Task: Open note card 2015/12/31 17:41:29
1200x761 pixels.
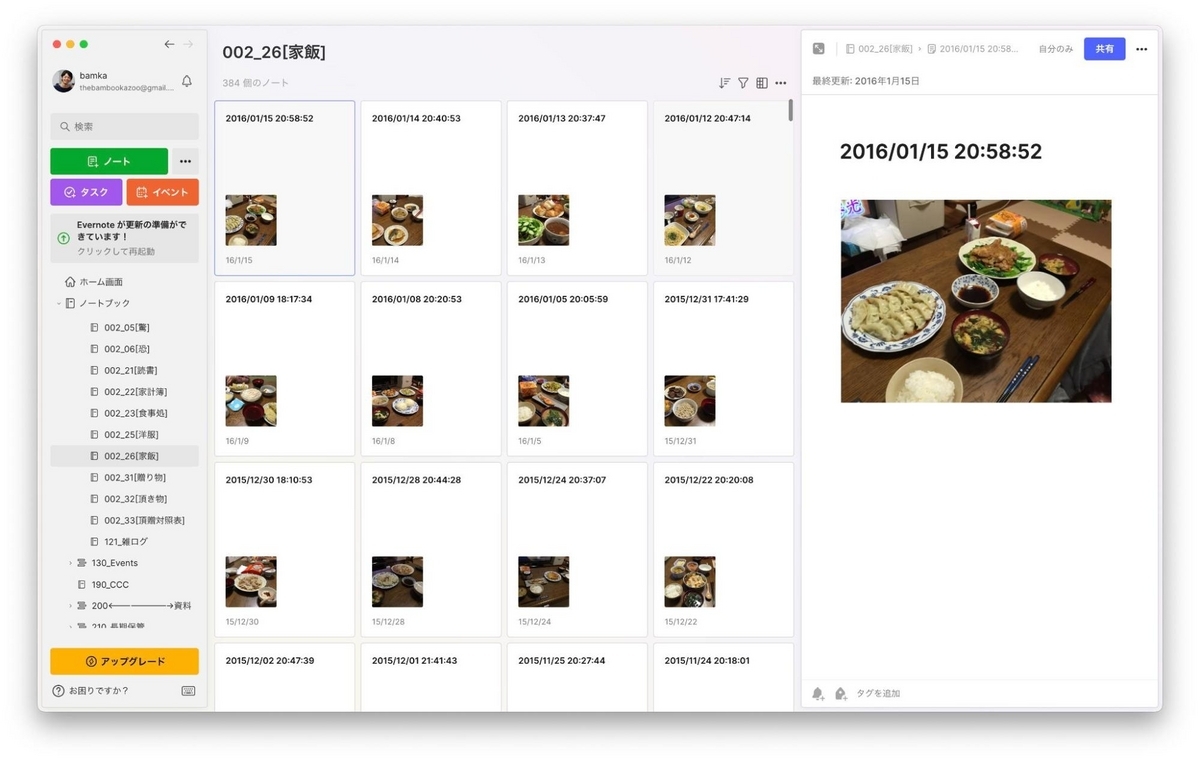Action: [723, 369]
